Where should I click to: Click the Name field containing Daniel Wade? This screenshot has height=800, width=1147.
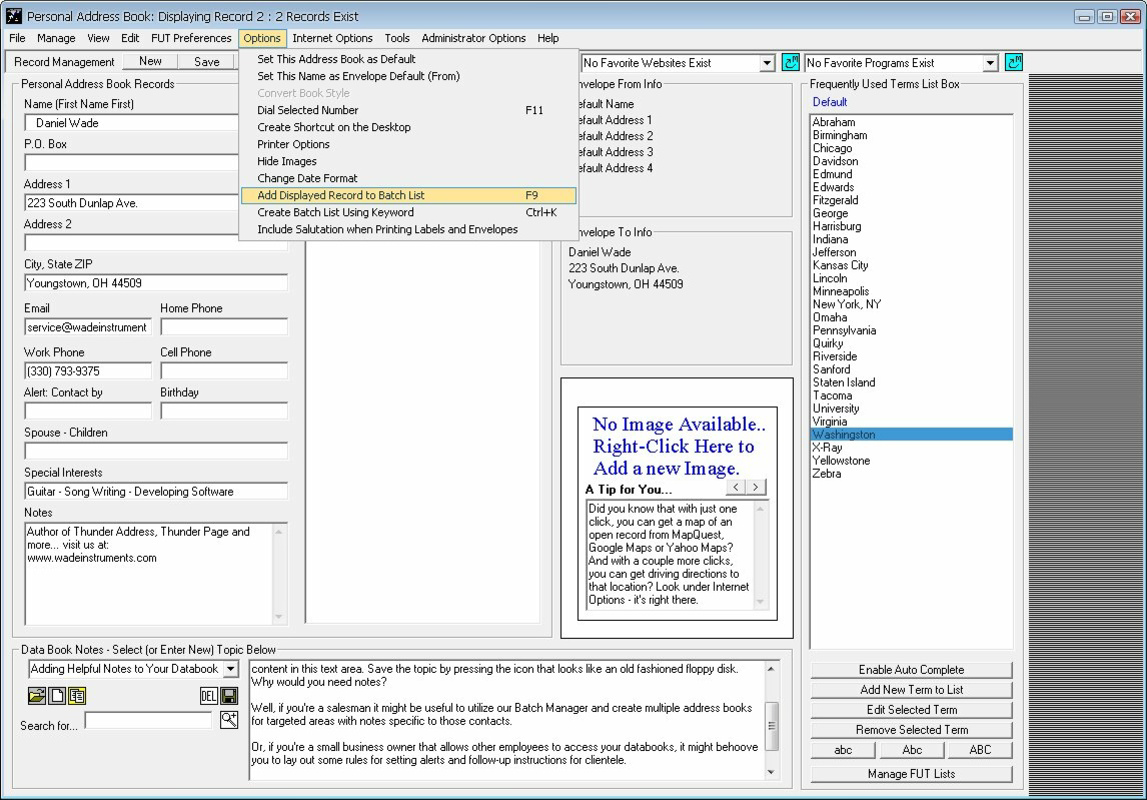coord(132,123)
